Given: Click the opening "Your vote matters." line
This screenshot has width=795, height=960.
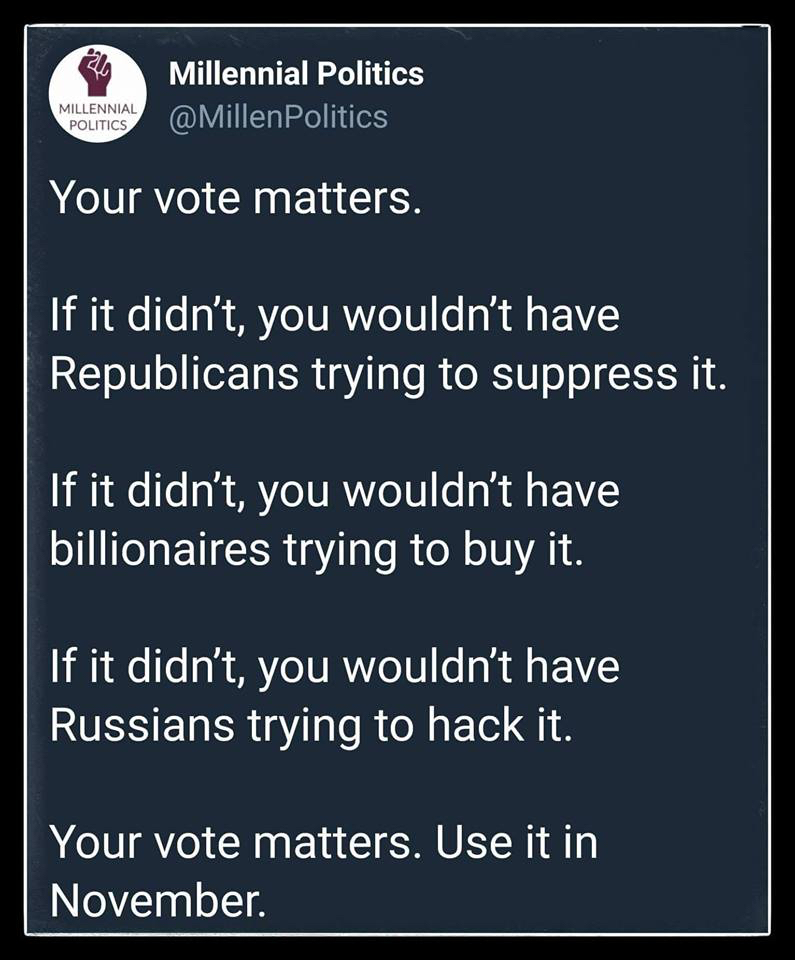Looking at the screenshot, I should 231,198.
